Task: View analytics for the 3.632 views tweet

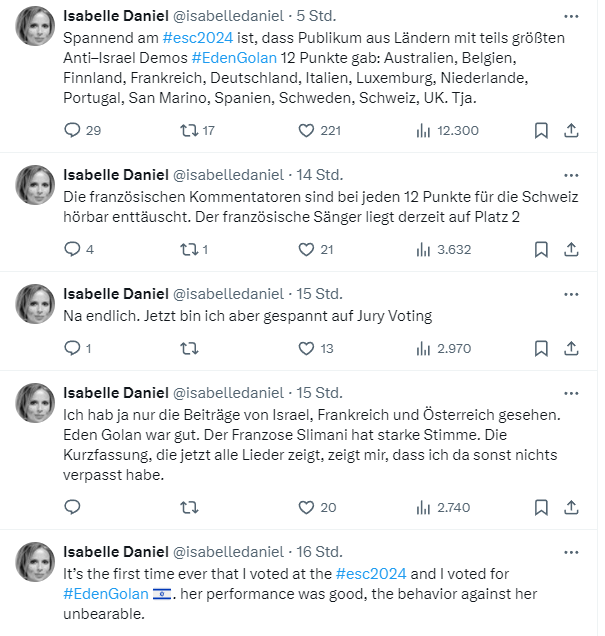Action: coord(444,249)
